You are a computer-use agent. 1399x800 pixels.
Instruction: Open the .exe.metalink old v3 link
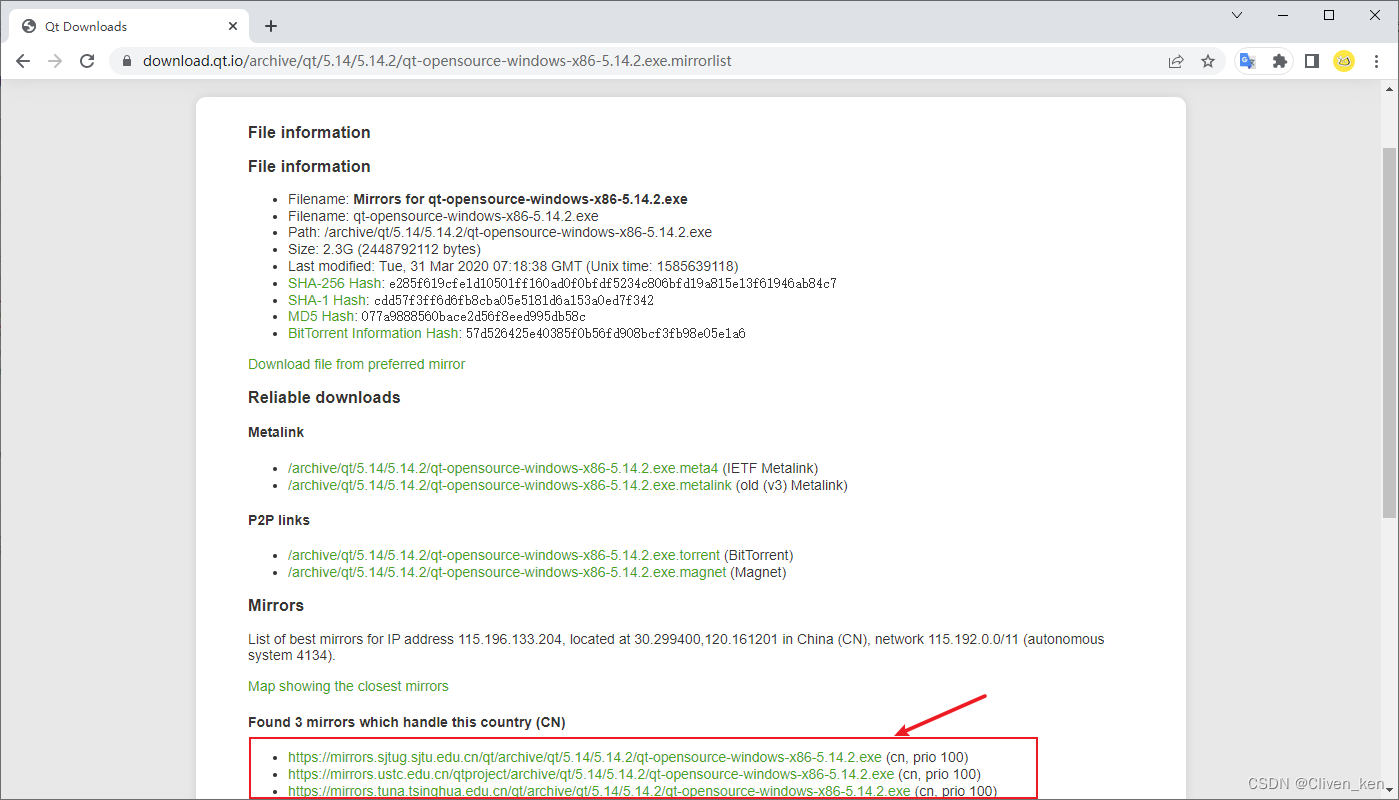(510, 485)
